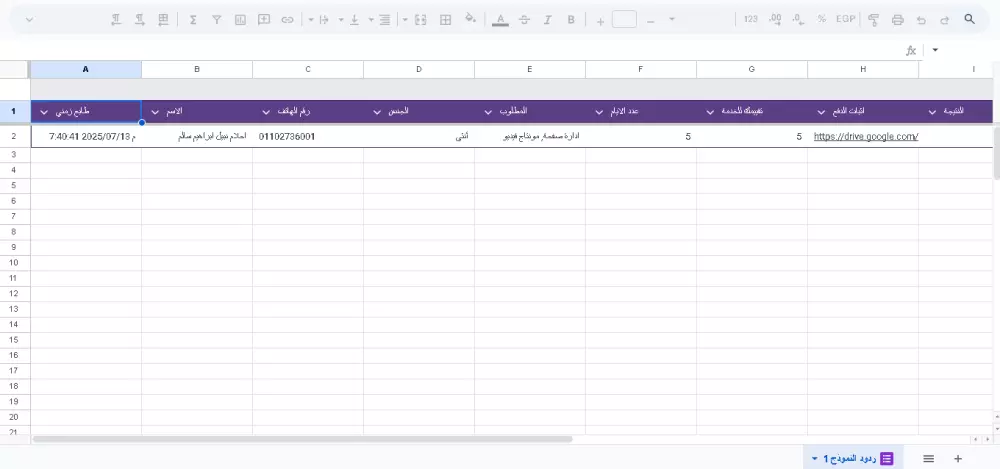Select row header 10
Image resolution: width=1000 pixels, height=469 pixels.
pyautogui.click(x=14, y=262)
